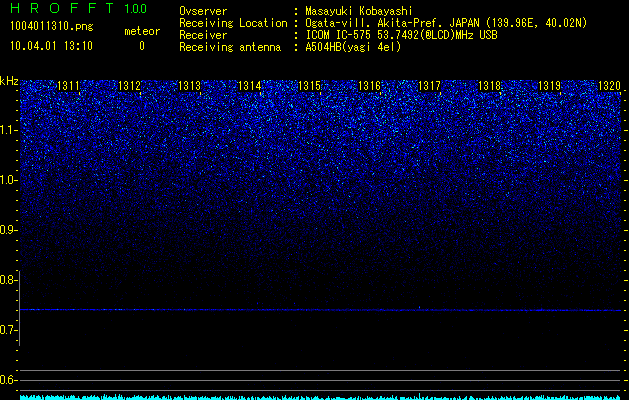Click the small signal blip below the 1317 marker
629x400 pixels.
point(420,307)
